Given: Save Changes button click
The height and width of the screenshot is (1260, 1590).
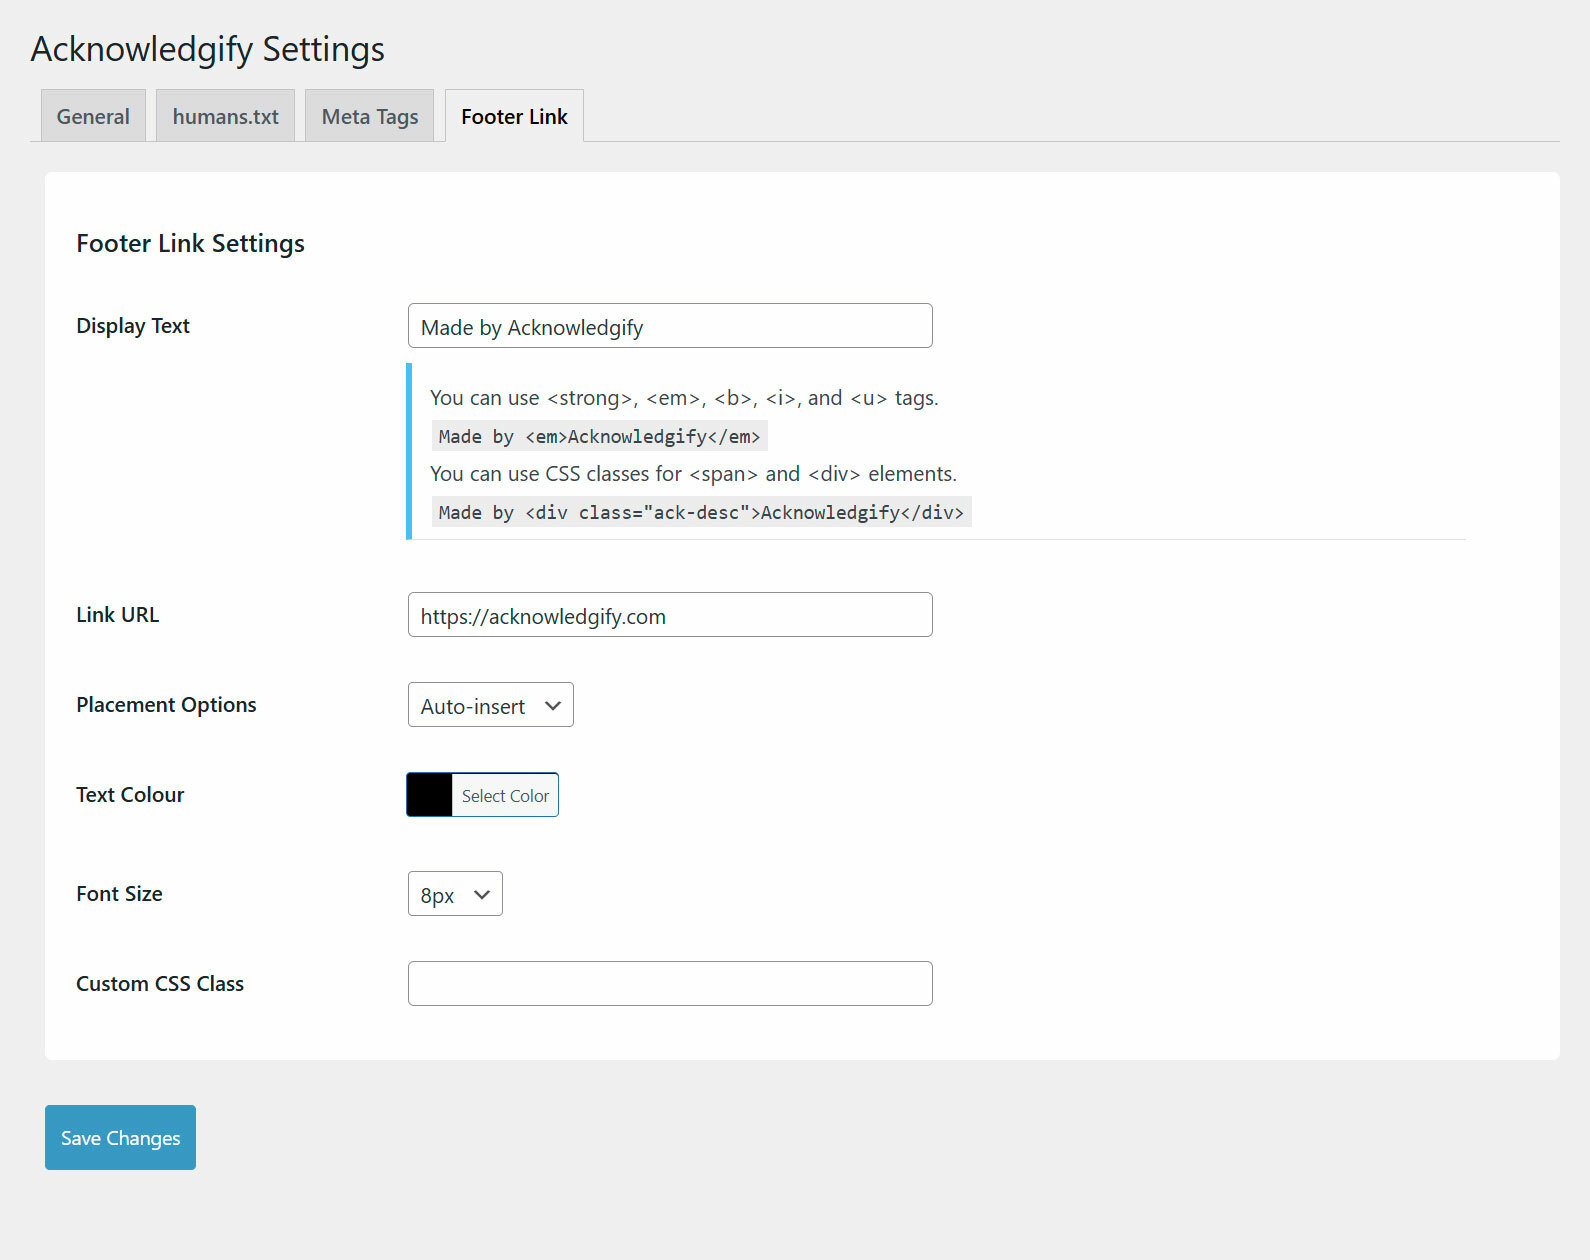Looking at the screenshot, I should pos(120,1138).
